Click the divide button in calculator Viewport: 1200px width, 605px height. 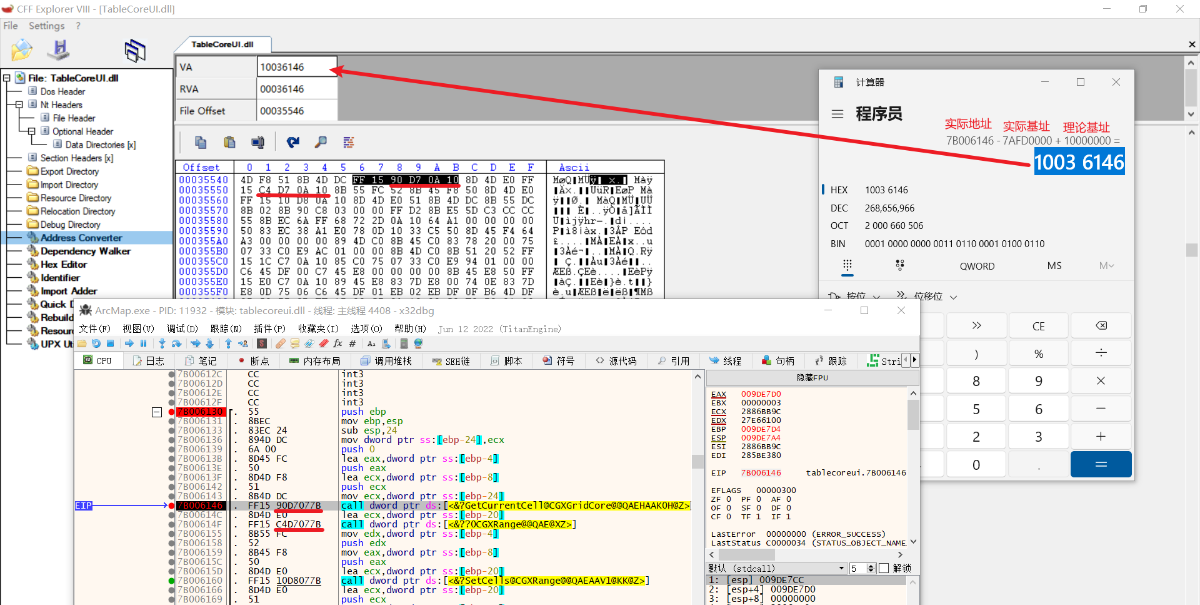pos(1101,354)
